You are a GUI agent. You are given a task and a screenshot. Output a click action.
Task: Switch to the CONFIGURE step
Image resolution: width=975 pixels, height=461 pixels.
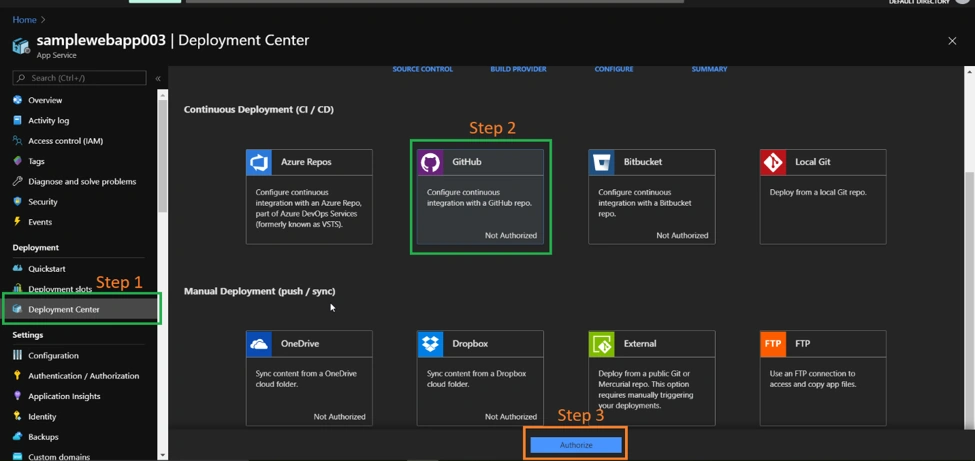[x=614, y=69]
